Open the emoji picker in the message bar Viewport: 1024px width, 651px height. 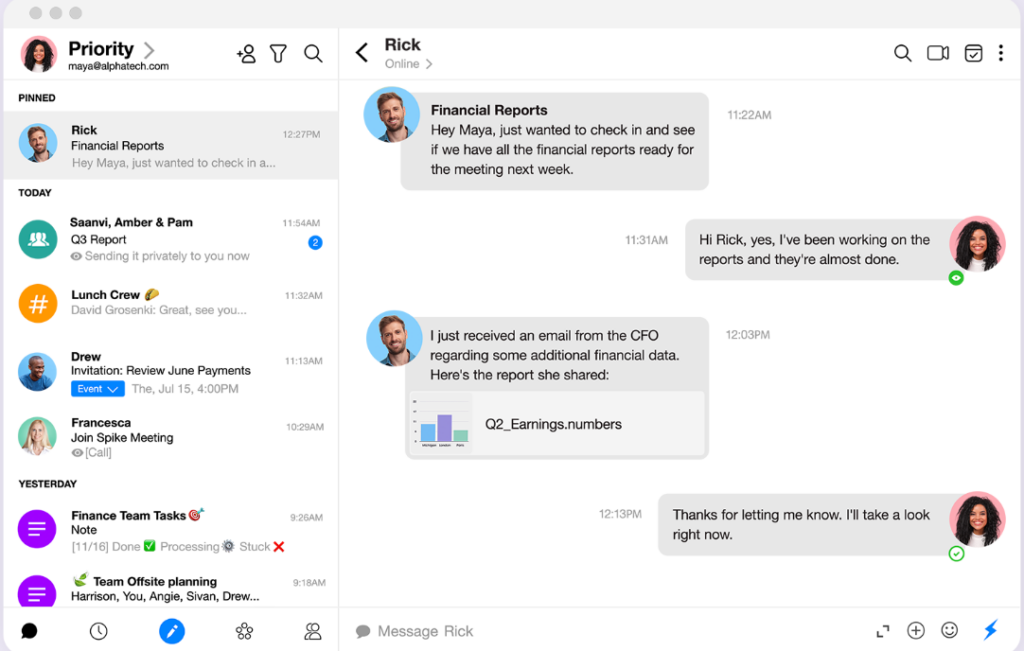point(949,631)
